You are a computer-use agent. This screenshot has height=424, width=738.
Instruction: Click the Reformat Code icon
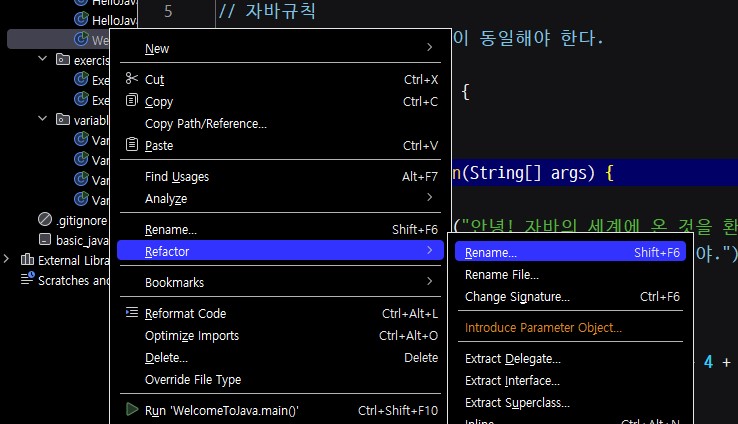pyautogui.click(x=132, y=312)
